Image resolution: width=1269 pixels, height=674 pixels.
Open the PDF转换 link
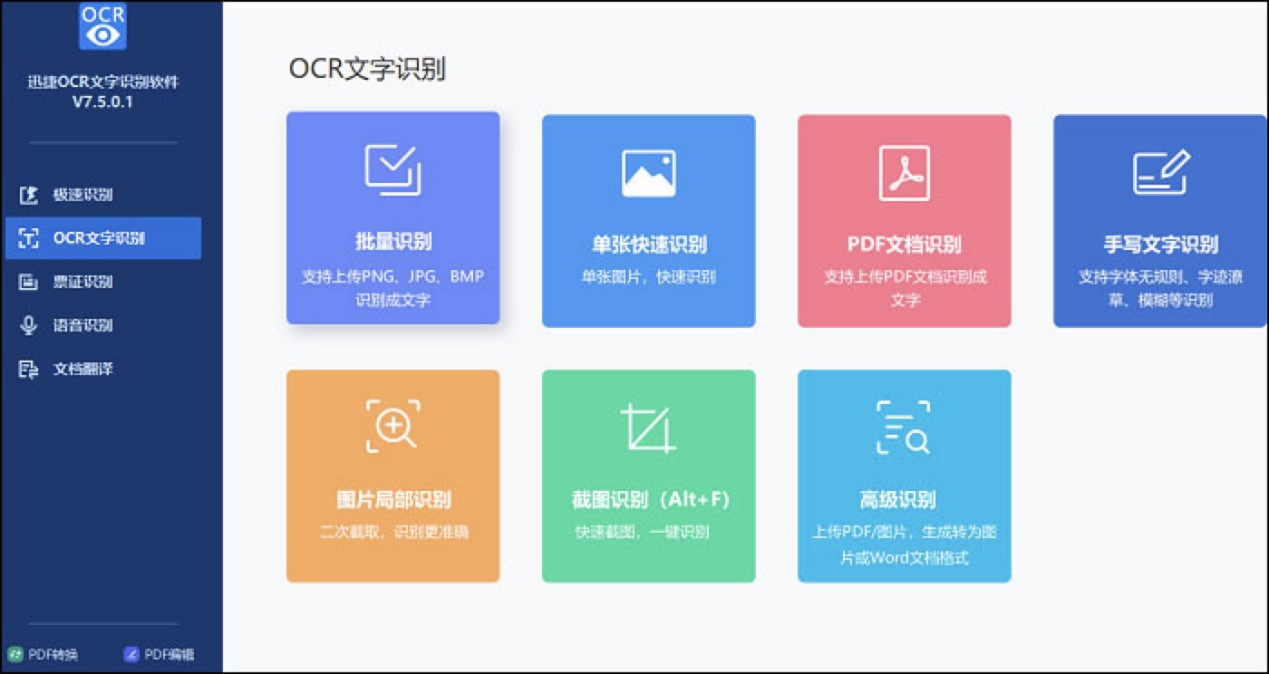click(x=43, y=655)
